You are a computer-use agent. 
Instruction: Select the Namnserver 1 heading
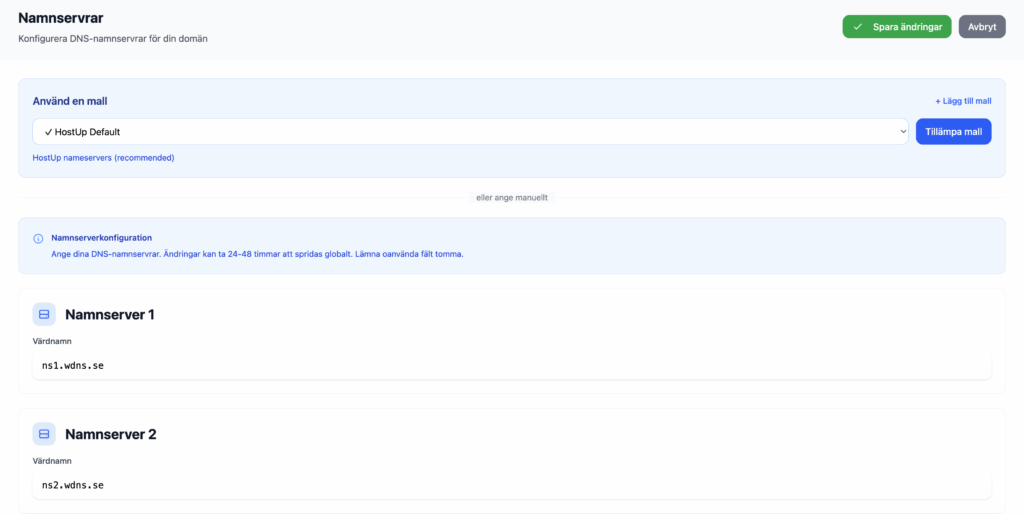pyautogui.click(x=110, y=315)
